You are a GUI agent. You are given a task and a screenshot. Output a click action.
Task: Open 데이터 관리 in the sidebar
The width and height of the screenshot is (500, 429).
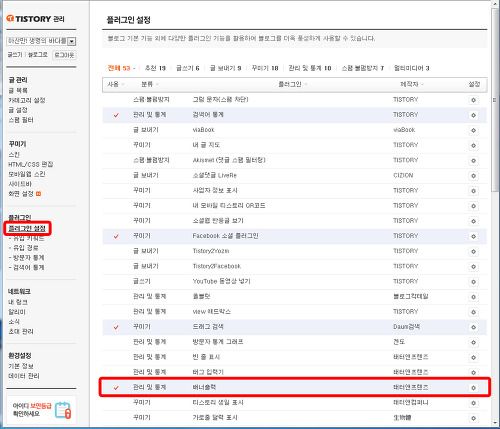click(x=24, y=376)
